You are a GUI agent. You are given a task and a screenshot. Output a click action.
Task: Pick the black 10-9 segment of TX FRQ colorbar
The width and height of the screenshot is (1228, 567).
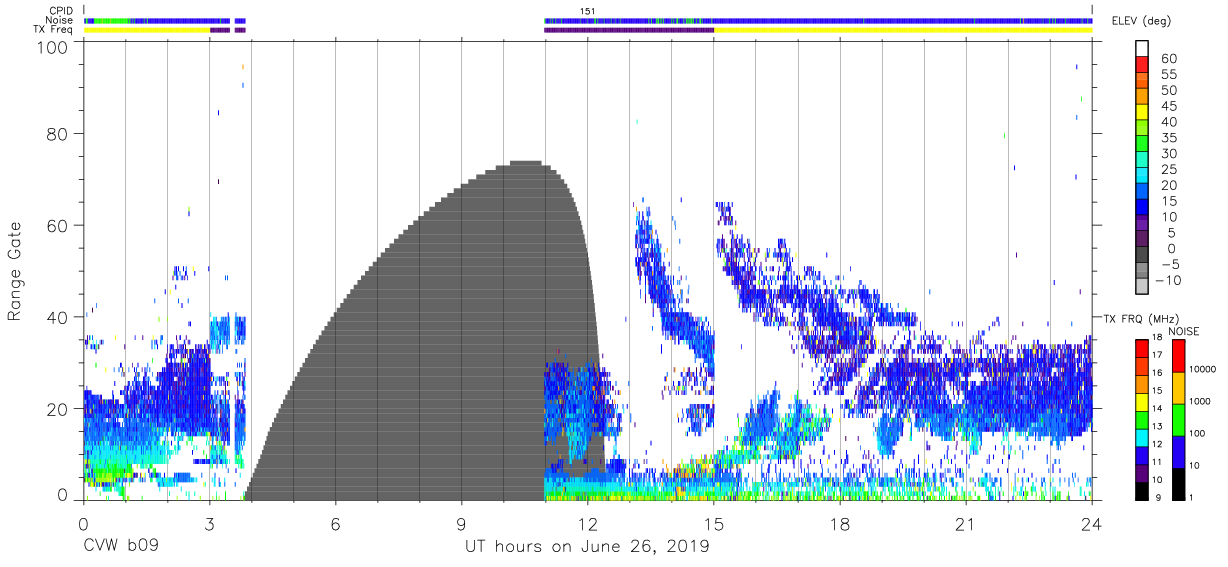tap(1142, 491)
